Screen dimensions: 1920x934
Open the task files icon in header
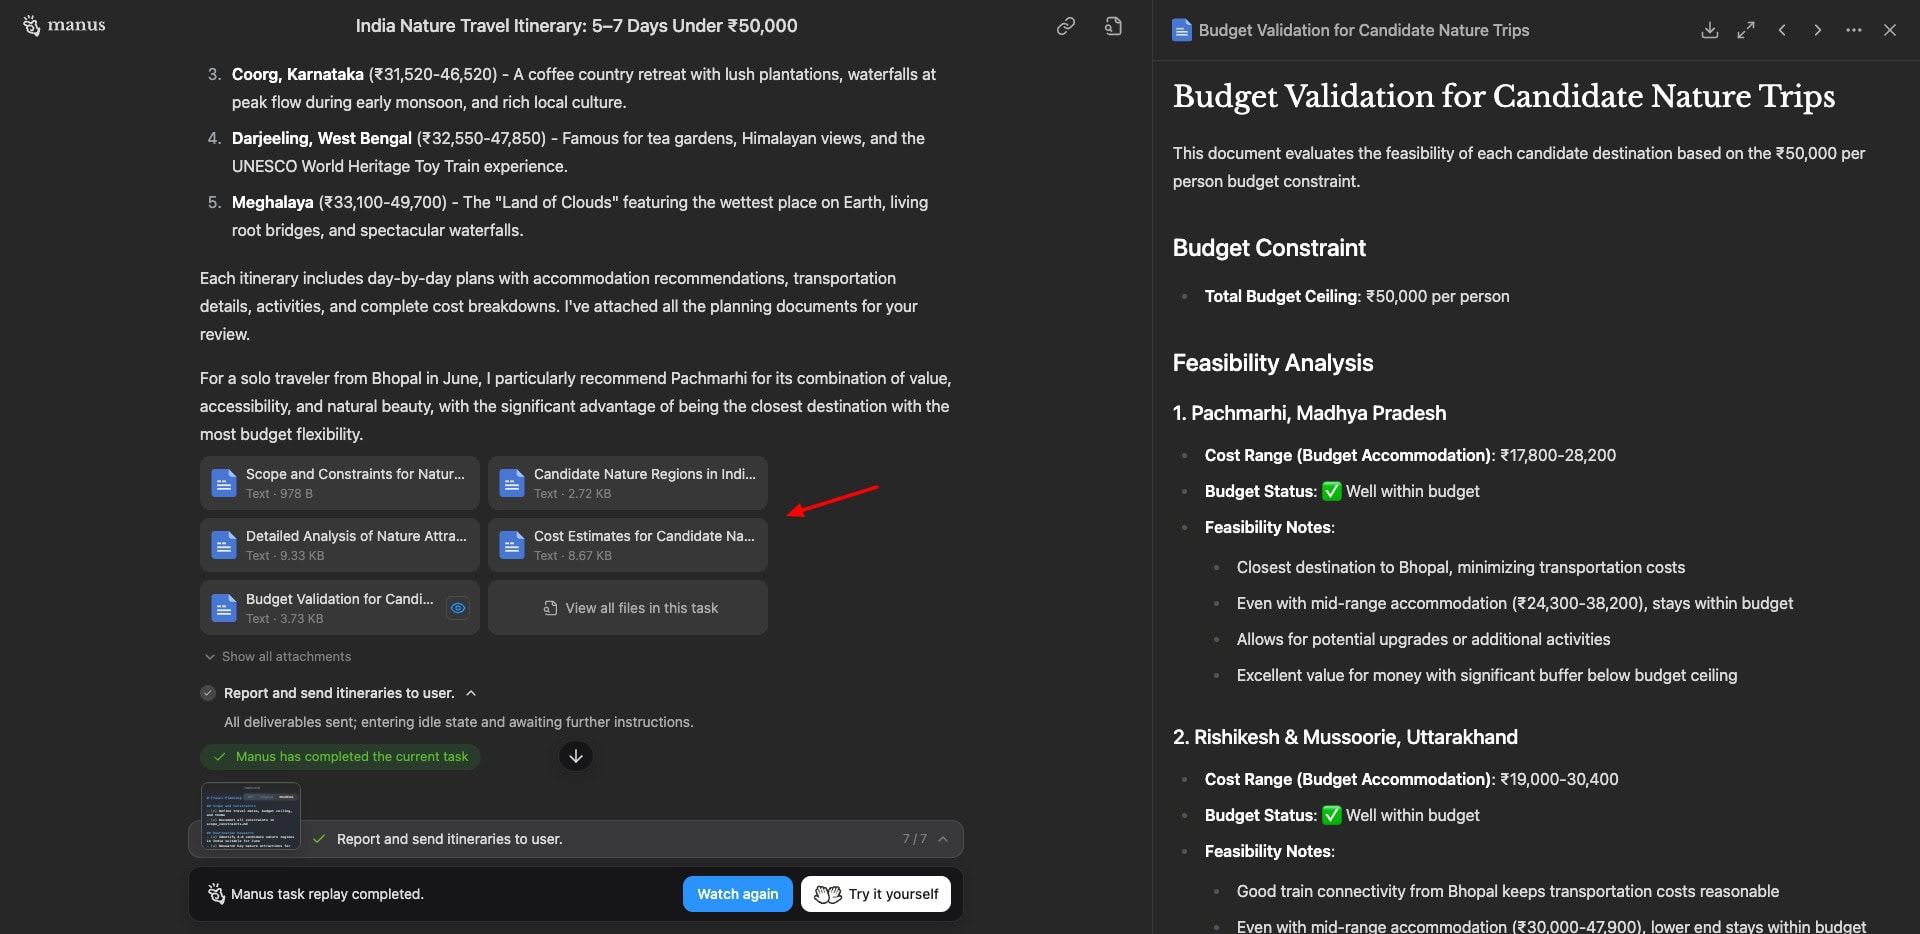click(x=1113, y=27)
